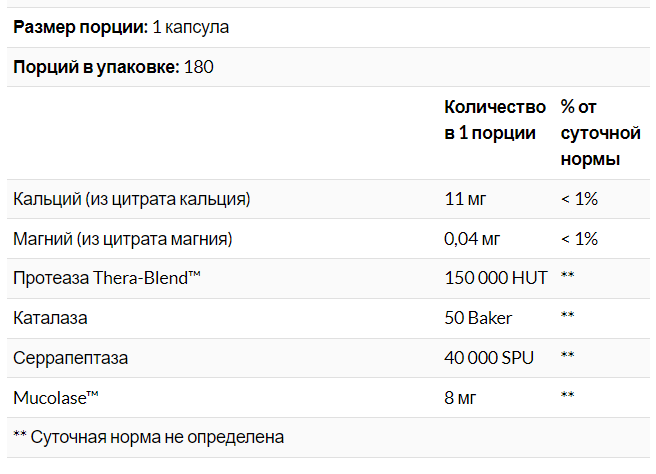Click the '50 Baker' amount value

pyautogui.click(x=478, y=318)
